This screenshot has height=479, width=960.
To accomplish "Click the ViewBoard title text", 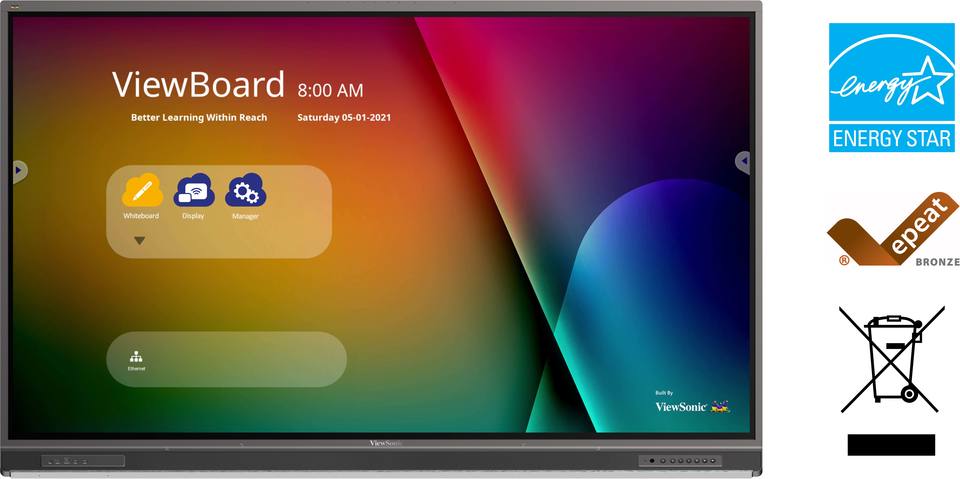I will (x=198, y=85).
